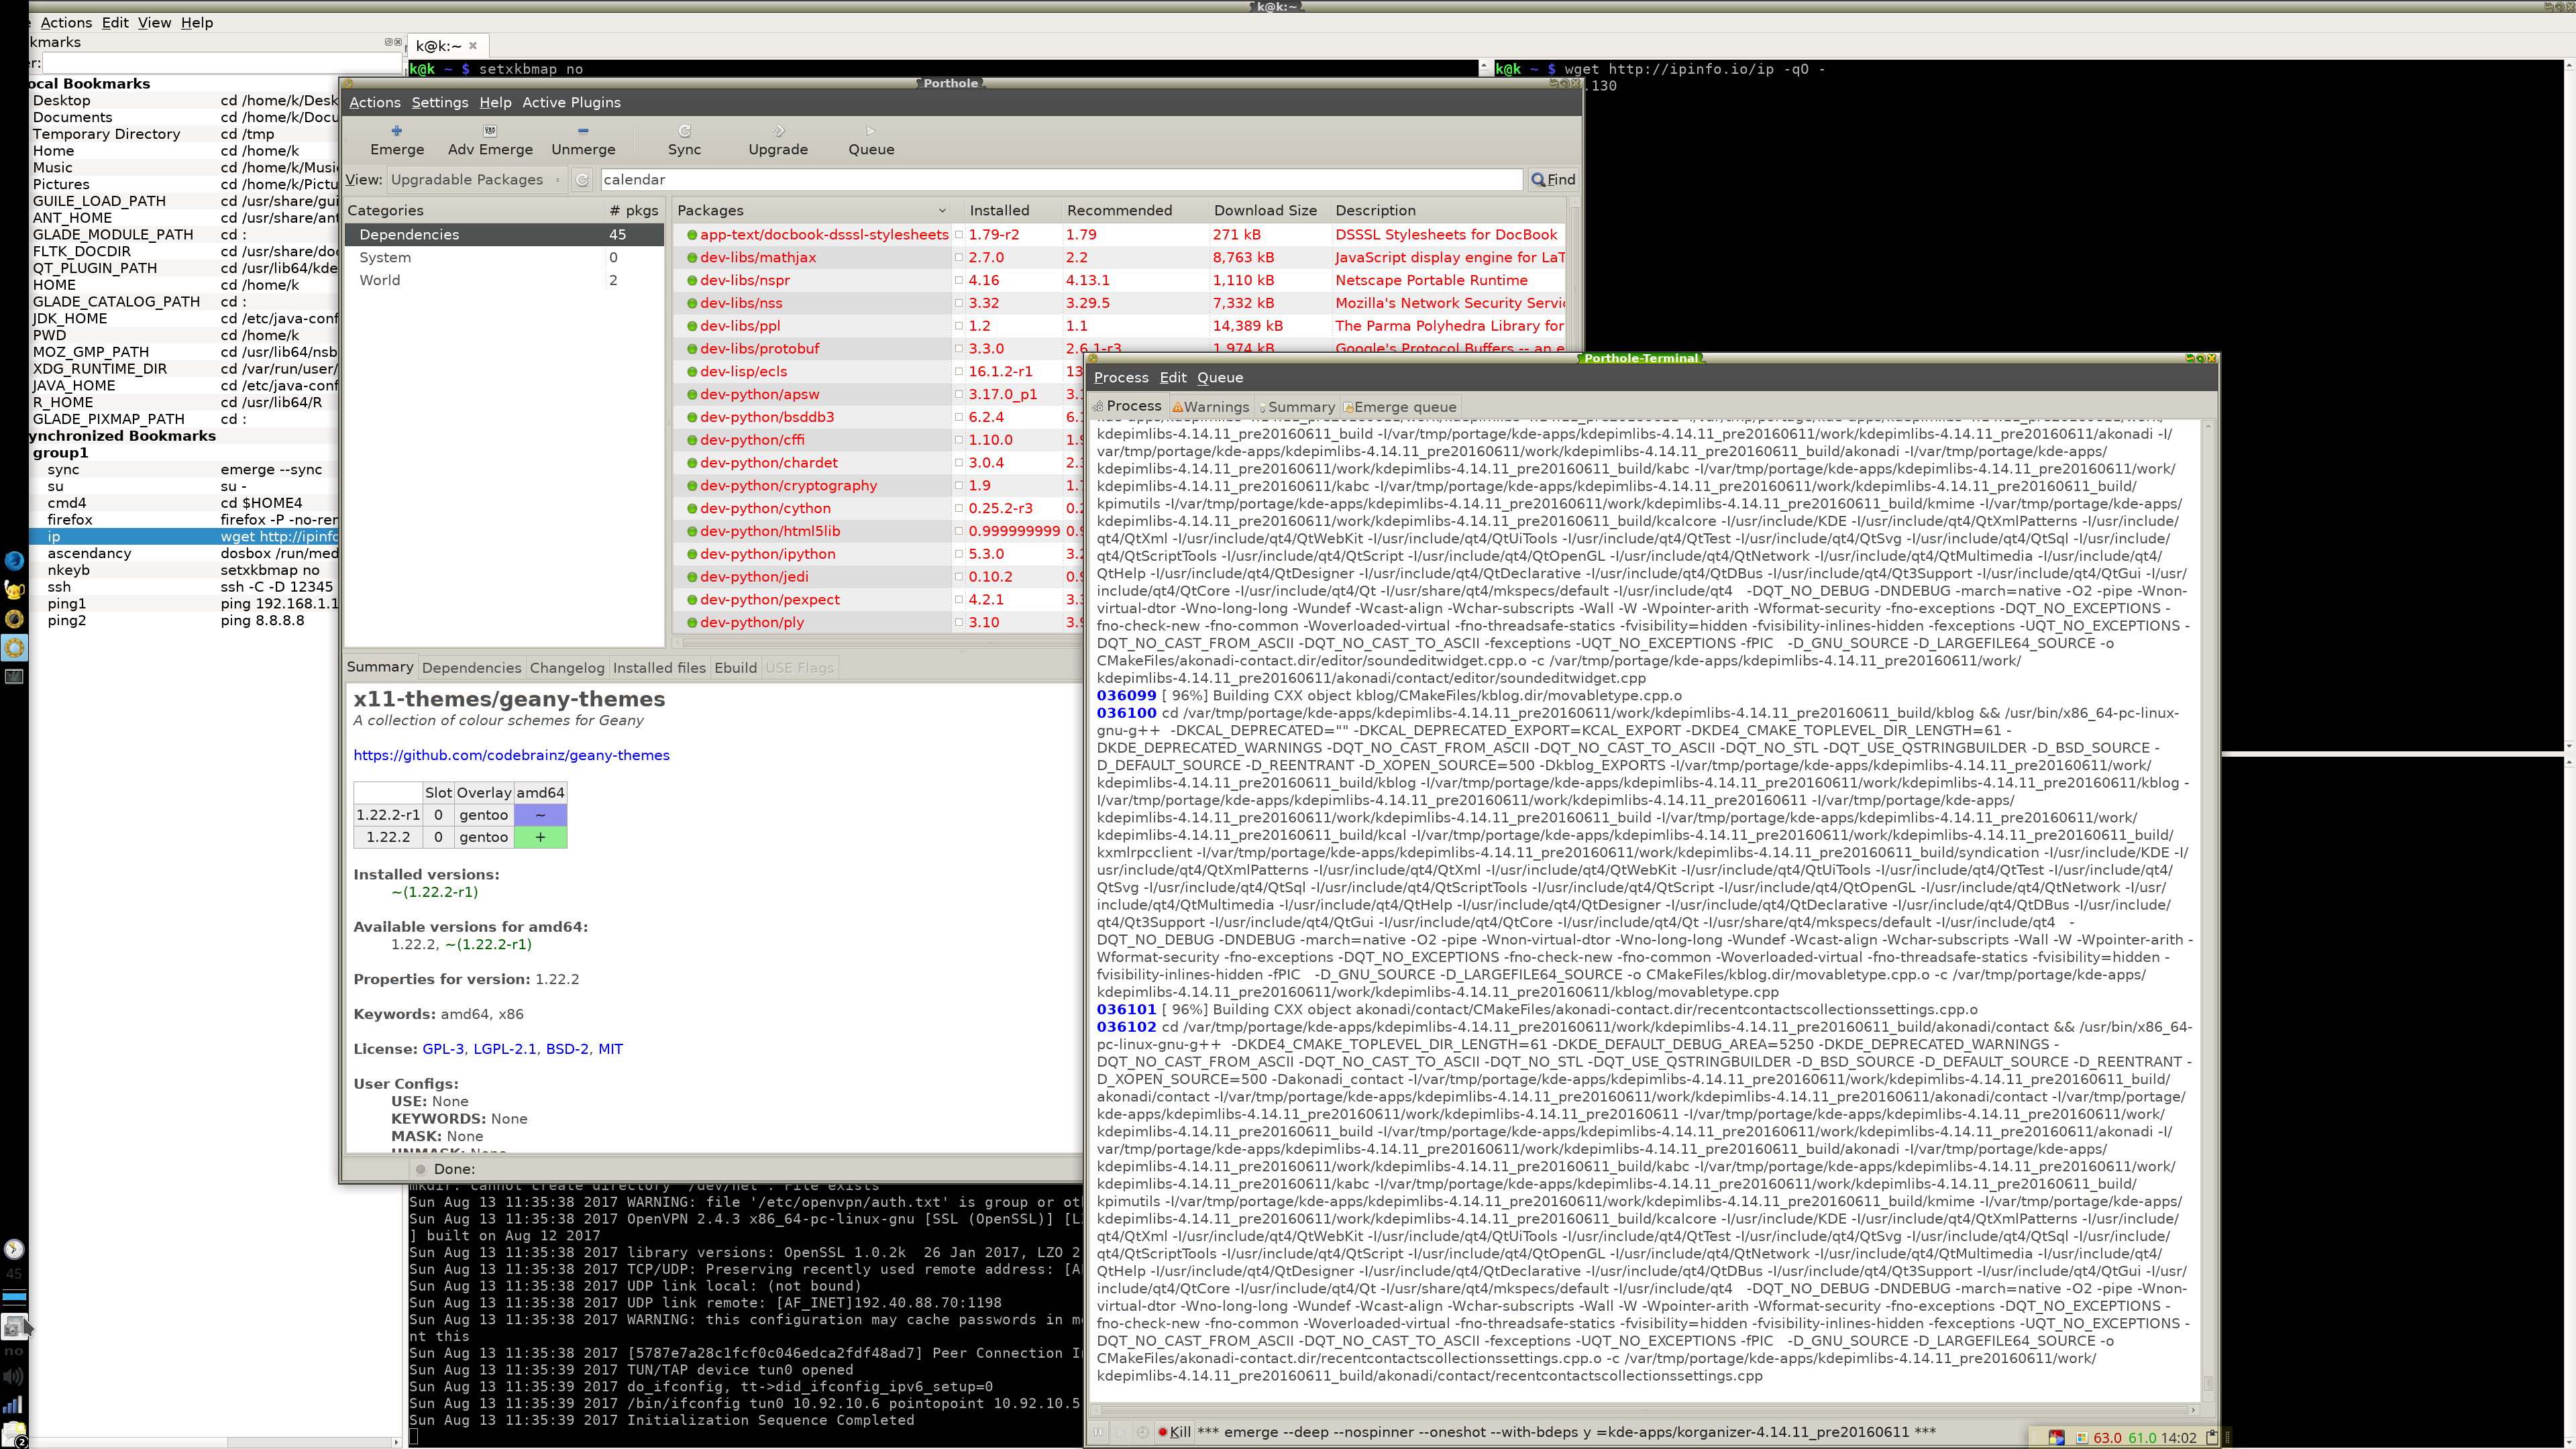Select the World category row
Image resolution: width=2576 pixels, height=1449 pixels.
click(x=504, y=280)
